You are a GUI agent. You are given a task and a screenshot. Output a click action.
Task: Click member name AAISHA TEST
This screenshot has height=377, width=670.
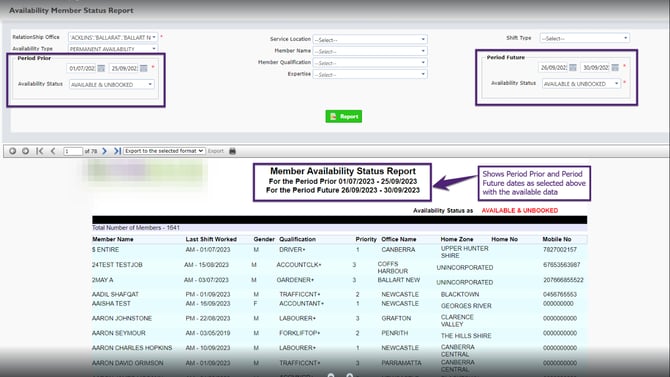coord(111,303)
